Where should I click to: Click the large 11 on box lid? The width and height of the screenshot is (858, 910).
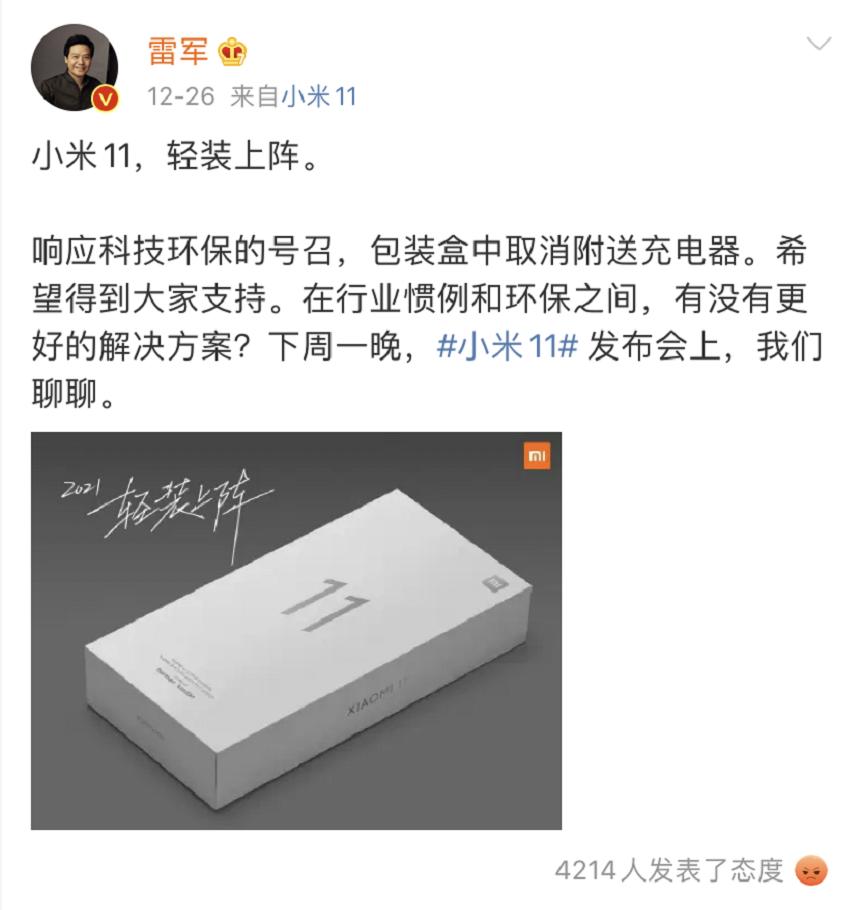tap(326, 605)
